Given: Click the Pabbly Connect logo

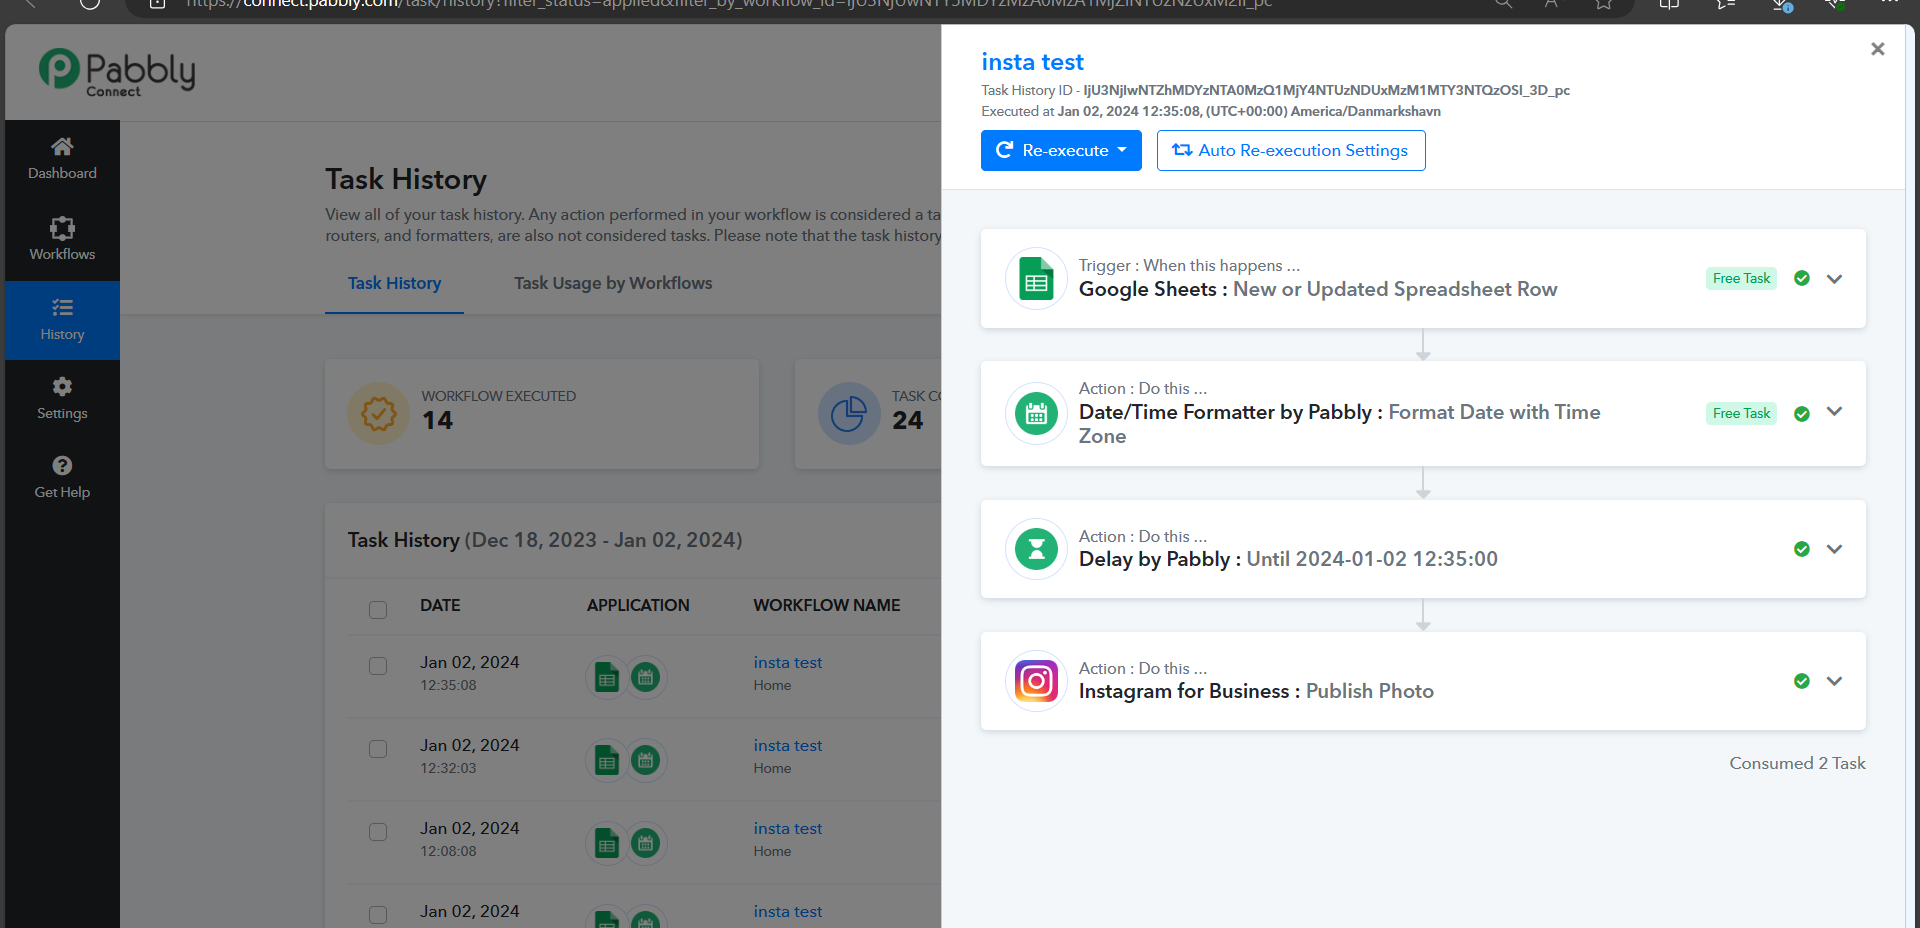Looking at the screenshot, I should (x=117, y=72).
